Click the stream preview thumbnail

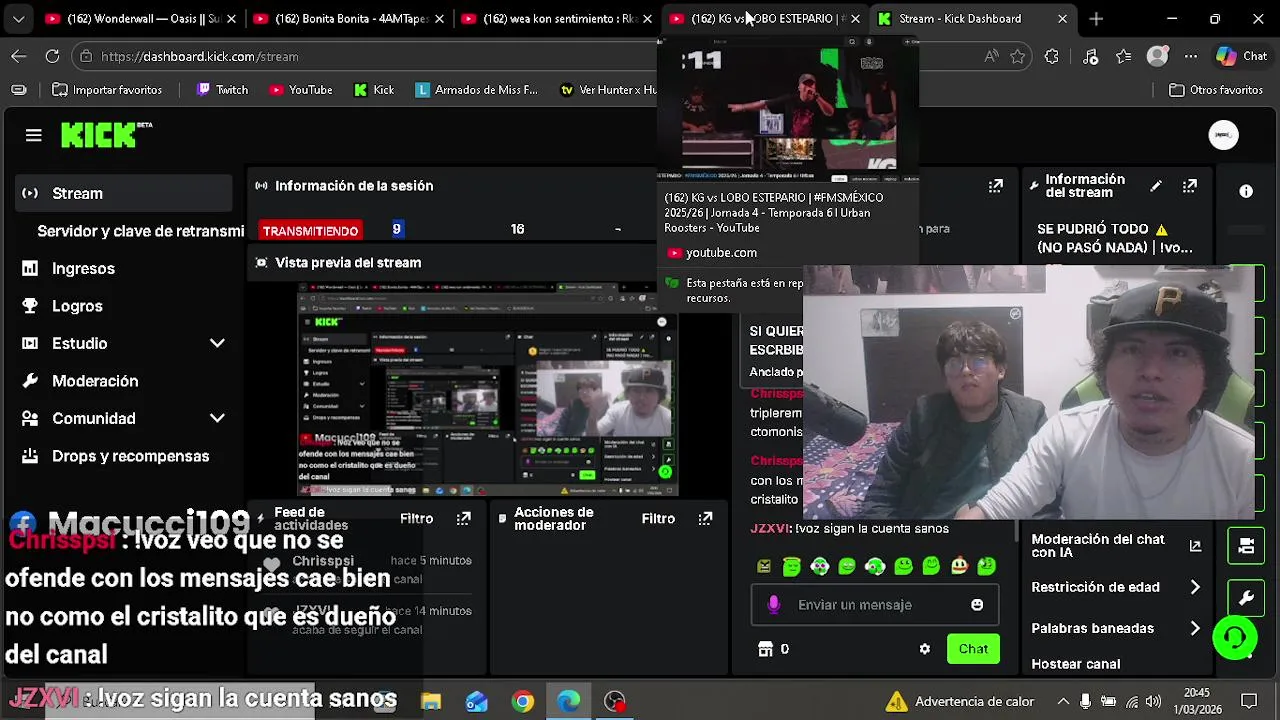[x=488, y=390]
